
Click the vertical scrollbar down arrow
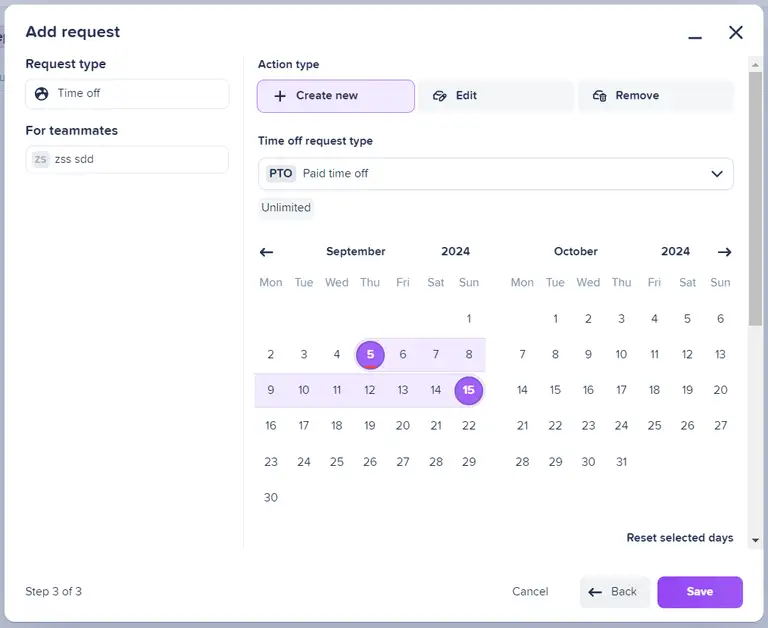(755, 538)
